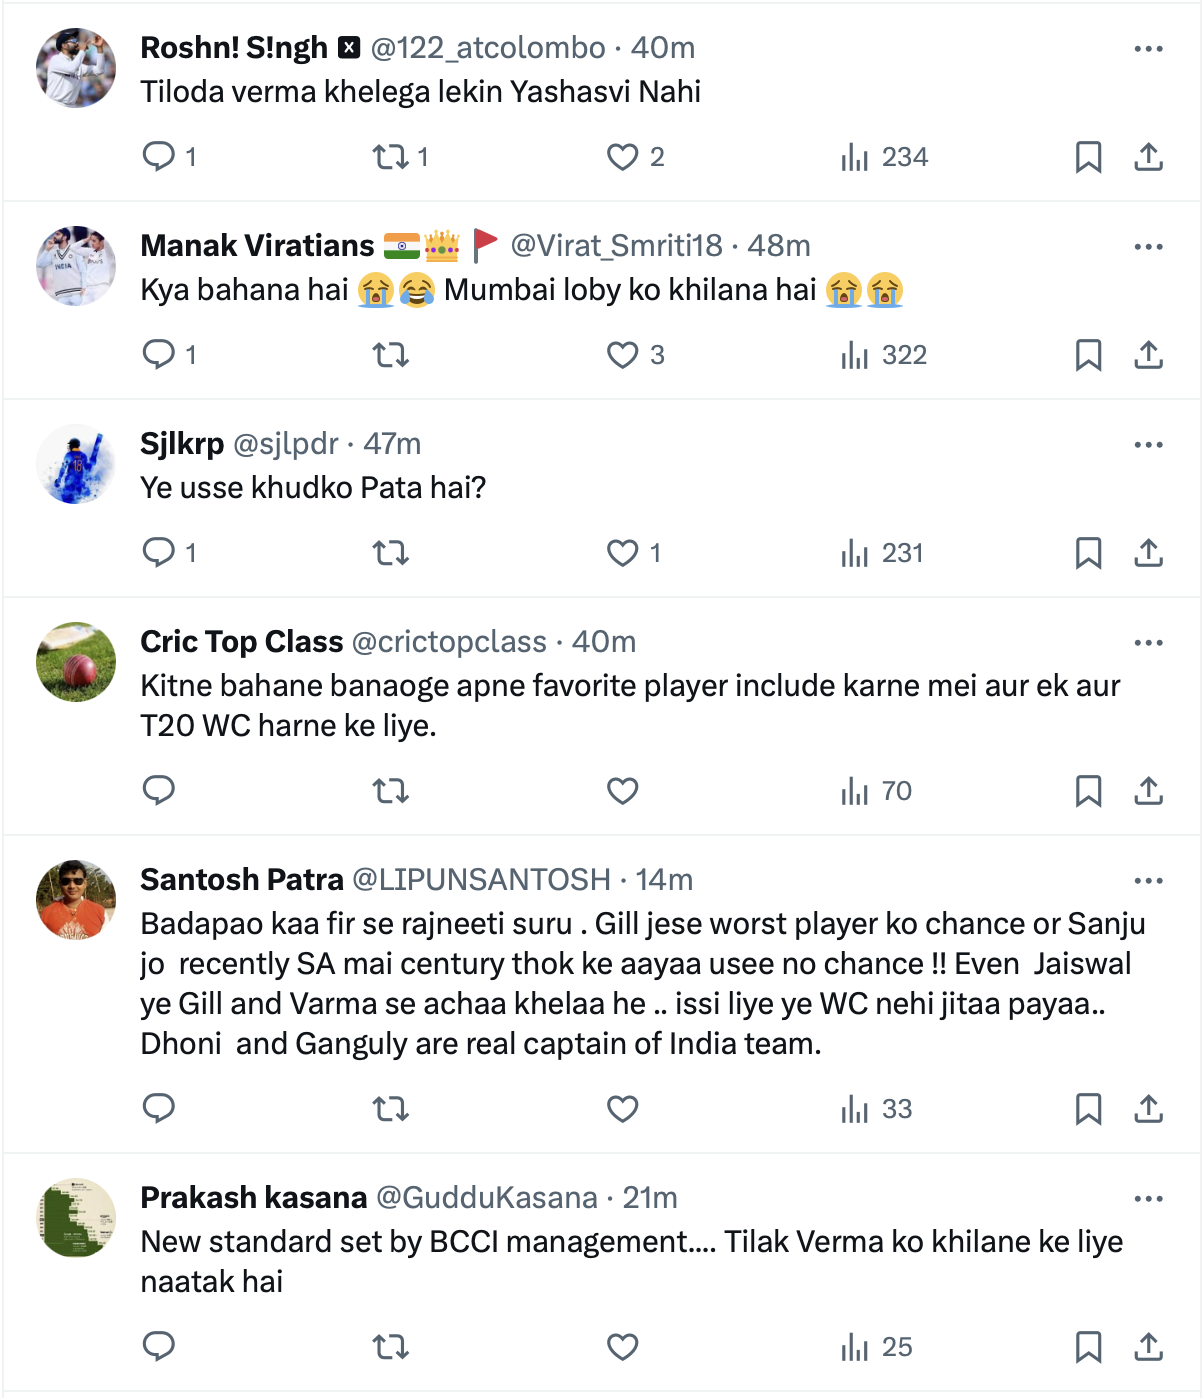The height and width of the screenshot is (1398, 1204).
Task: Expand more menu on Prakash kasana's tweet
Action: (x=1148, y=1199)
